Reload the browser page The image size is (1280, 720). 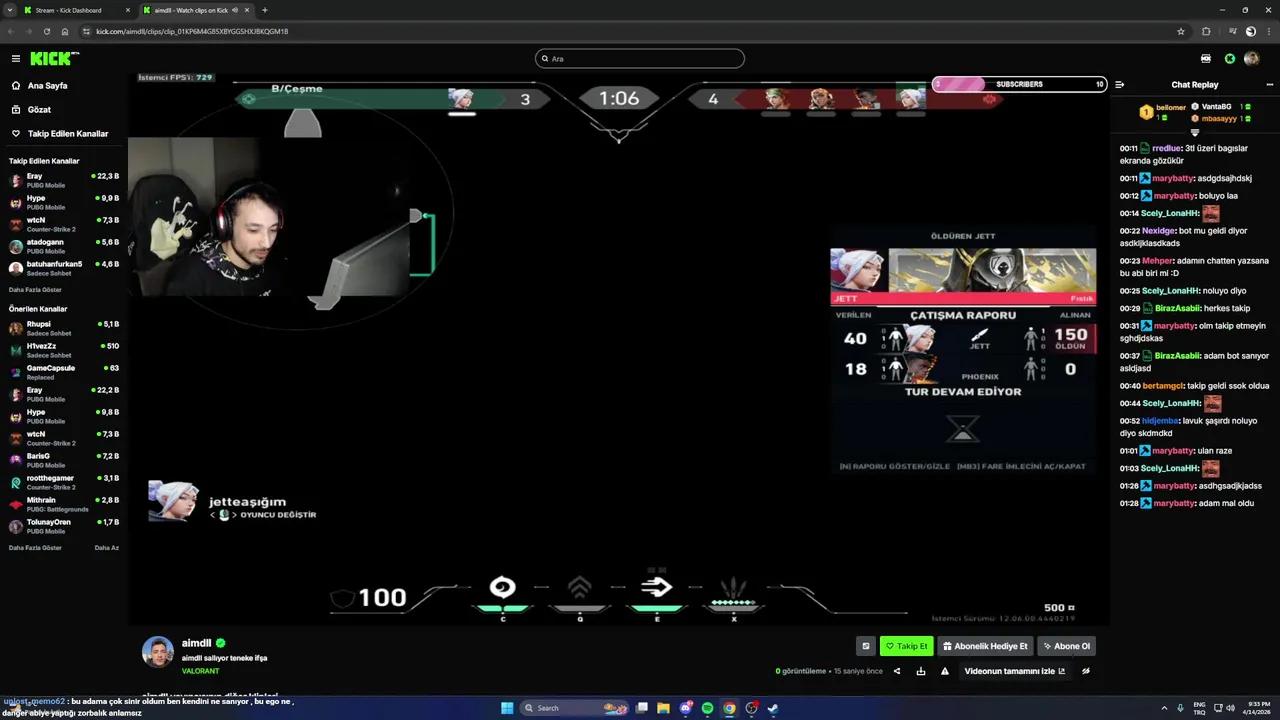coord(46,31)
